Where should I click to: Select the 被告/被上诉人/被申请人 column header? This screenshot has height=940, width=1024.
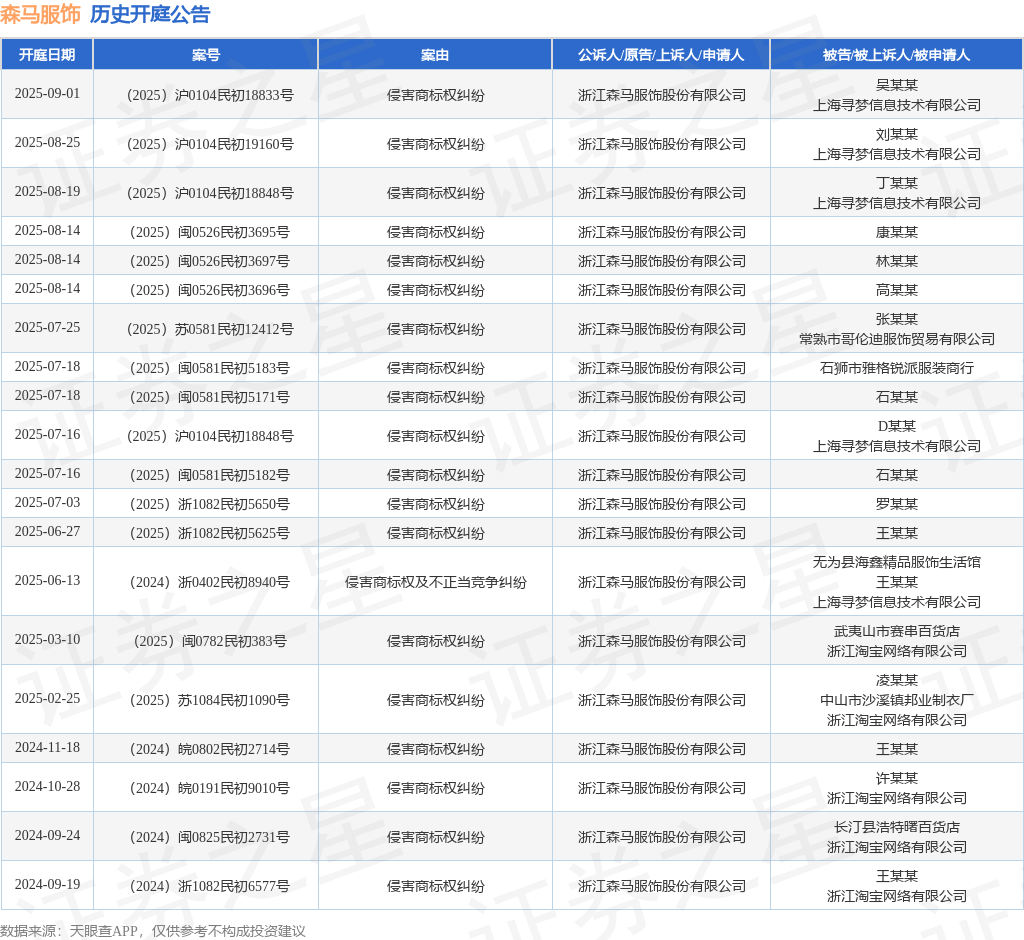point(897,55)
